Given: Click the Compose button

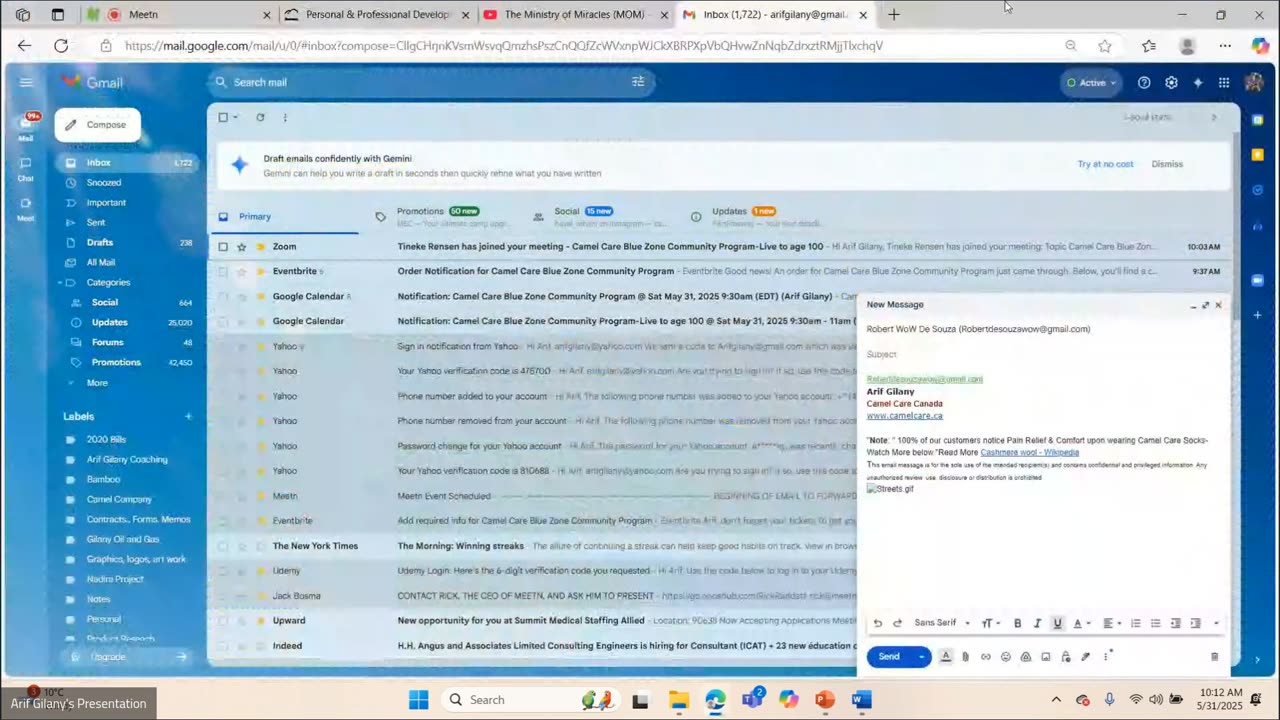Looking at the screenshot, I should [97, 125].
